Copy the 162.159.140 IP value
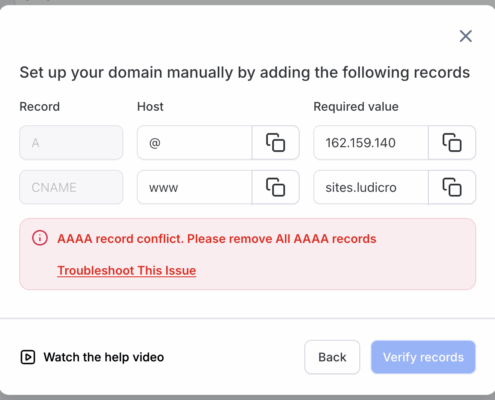 click(x=452, y=143)
